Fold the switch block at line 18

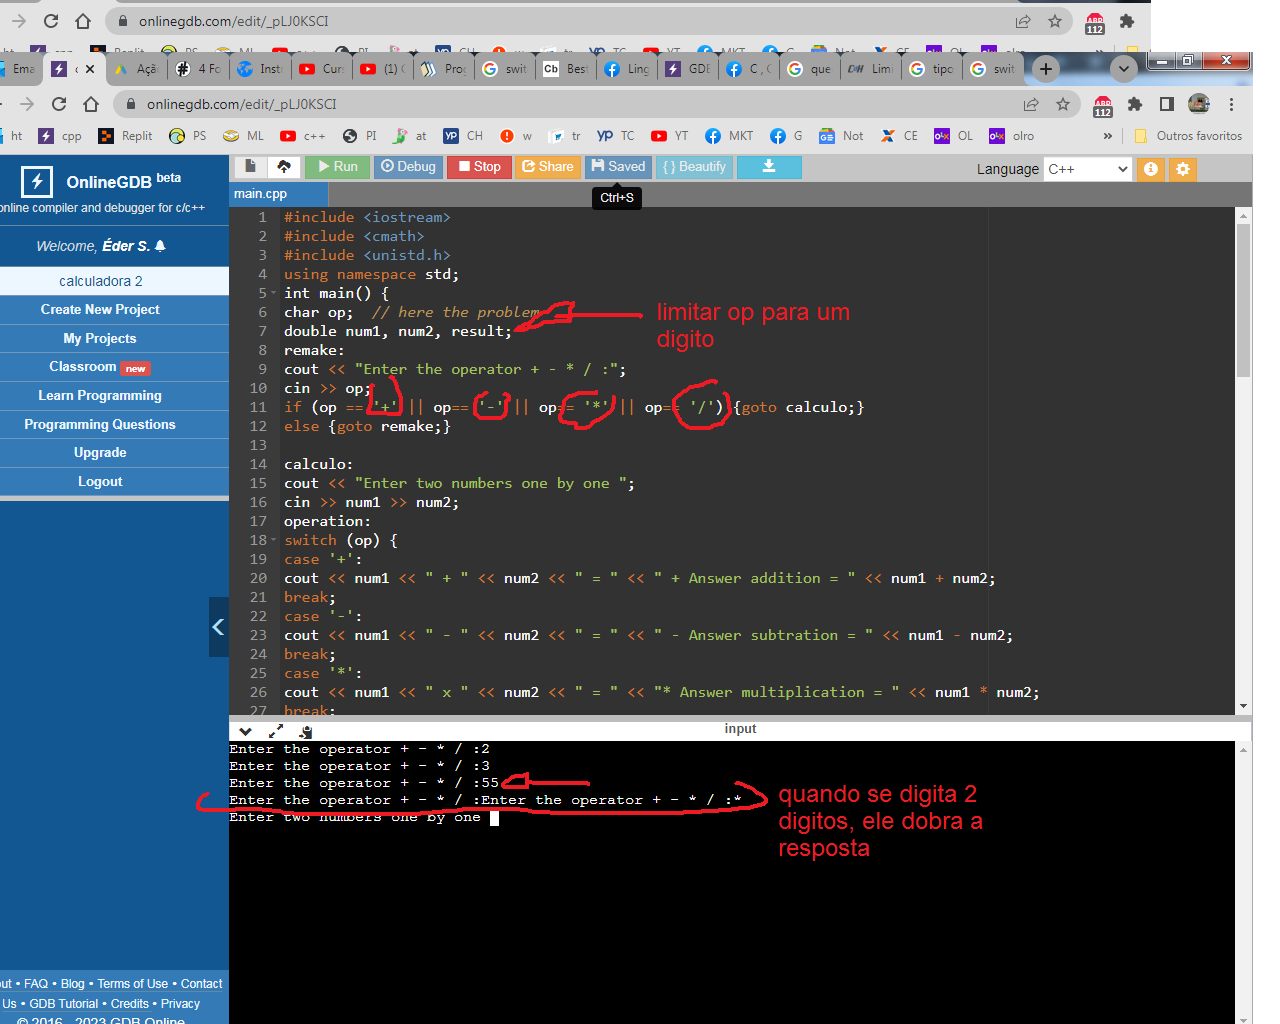[x=274, y=541]
